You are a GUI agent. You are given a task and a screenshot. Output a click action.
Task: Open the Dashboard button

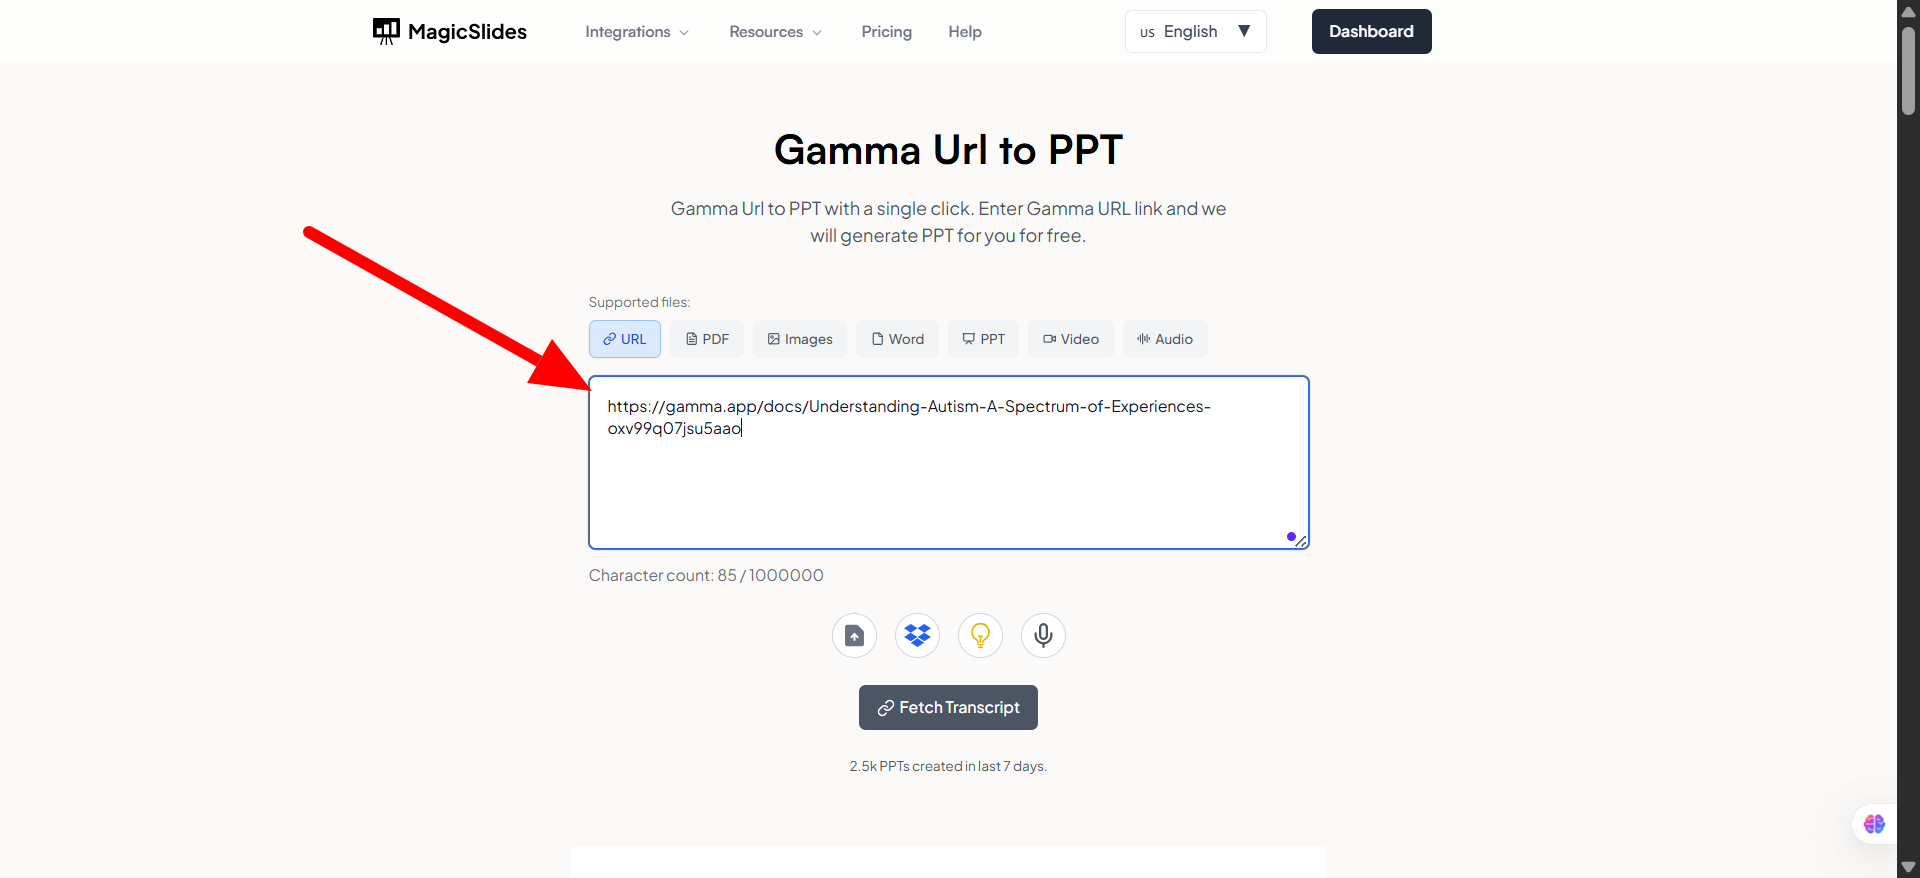[x=1371, y=32]
